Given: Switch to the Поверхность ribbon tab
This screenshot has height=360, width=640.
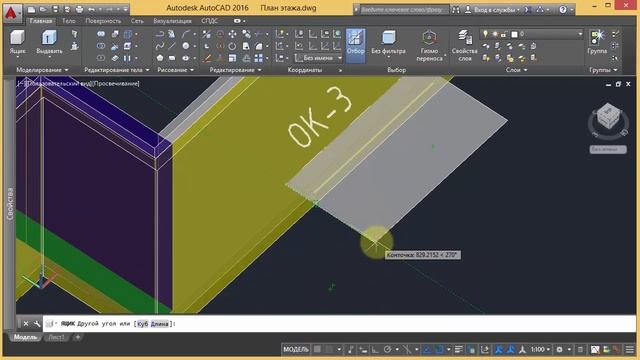Looking at the screenshot, I should (103, 21).
